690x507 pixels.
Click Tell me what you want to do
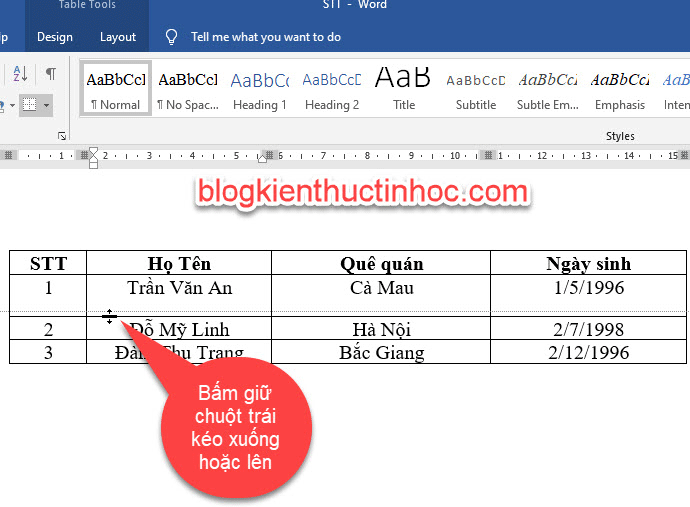point(266,37)
